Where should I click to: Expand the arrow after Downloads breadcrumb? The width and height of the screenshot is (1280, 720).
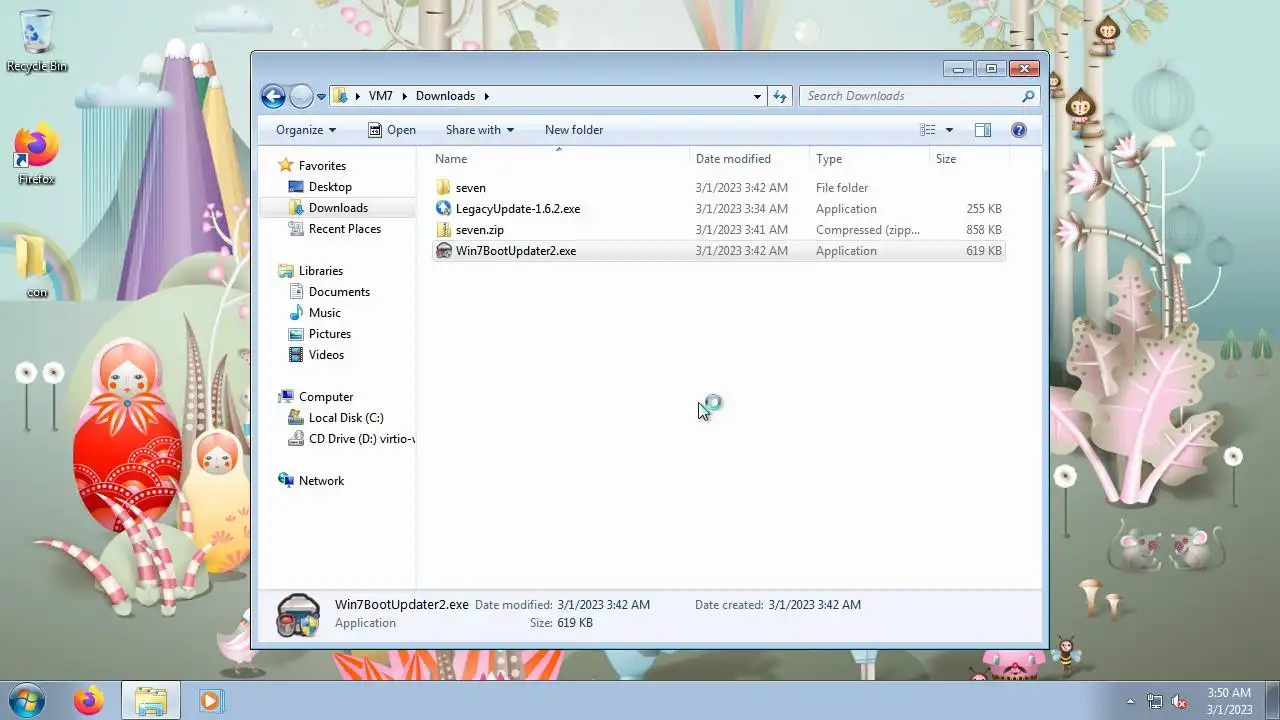click(487, 96)
